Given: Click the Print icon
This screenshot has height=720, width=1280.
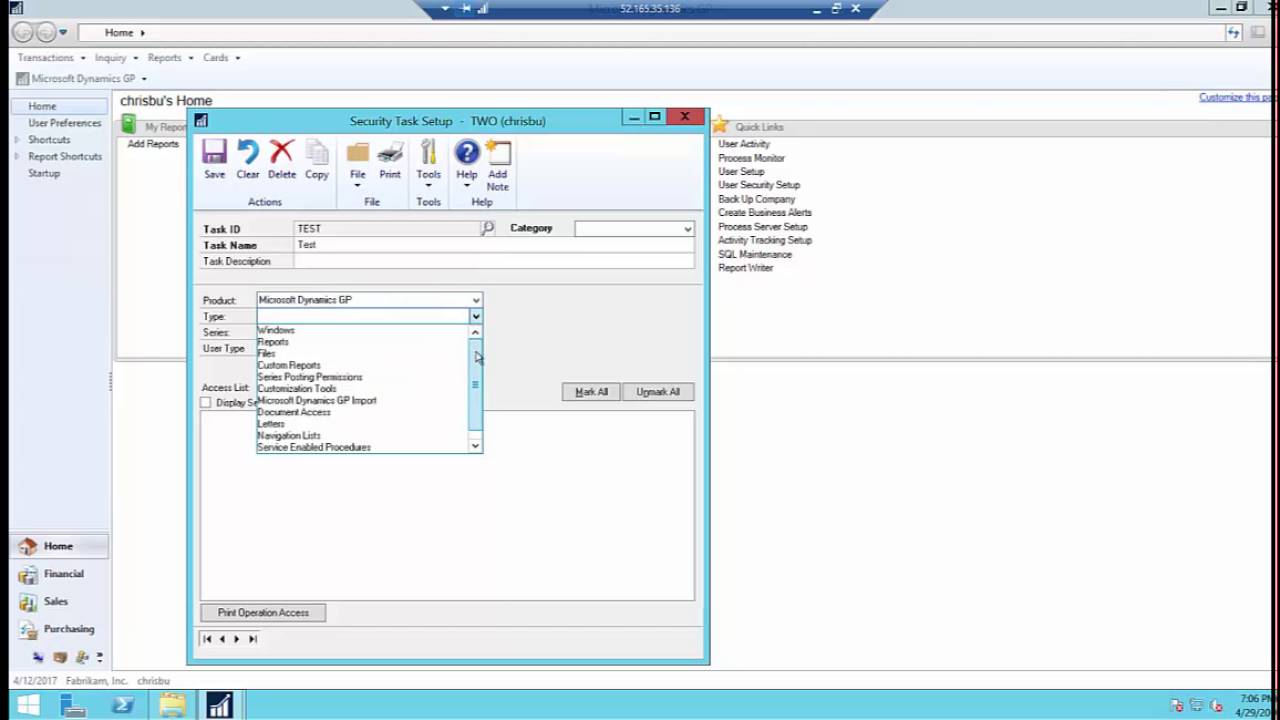Looking at the screenshot, I should click(390, 152).
